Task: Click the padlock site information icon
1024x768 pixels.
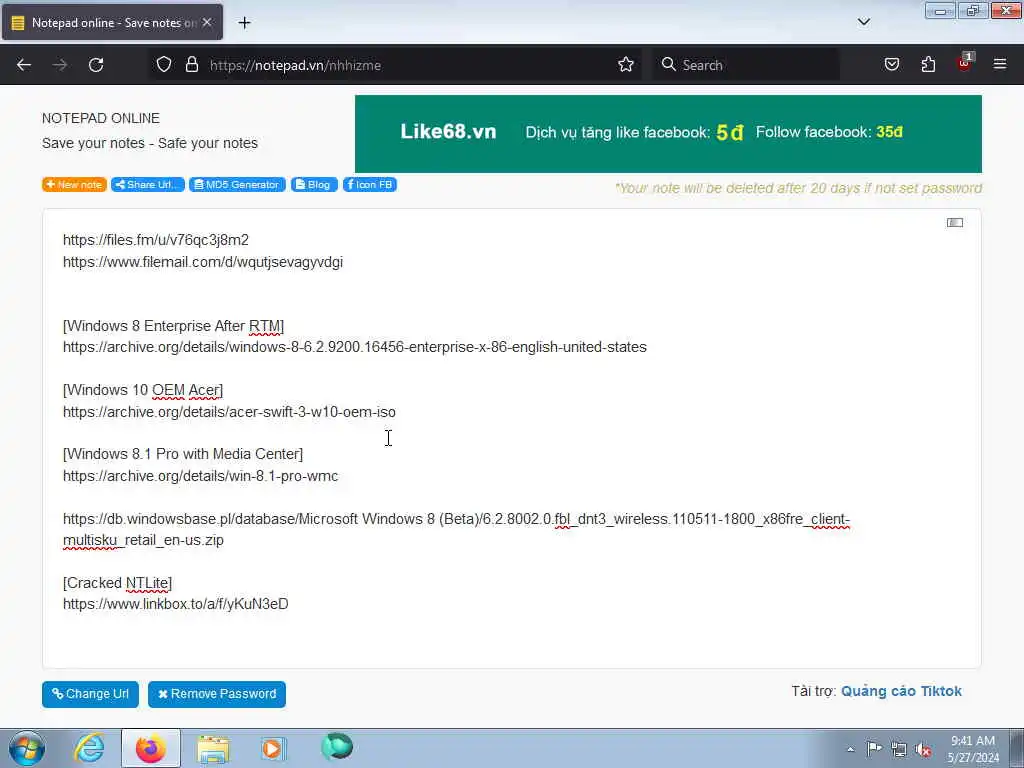Action: point(191,65)
